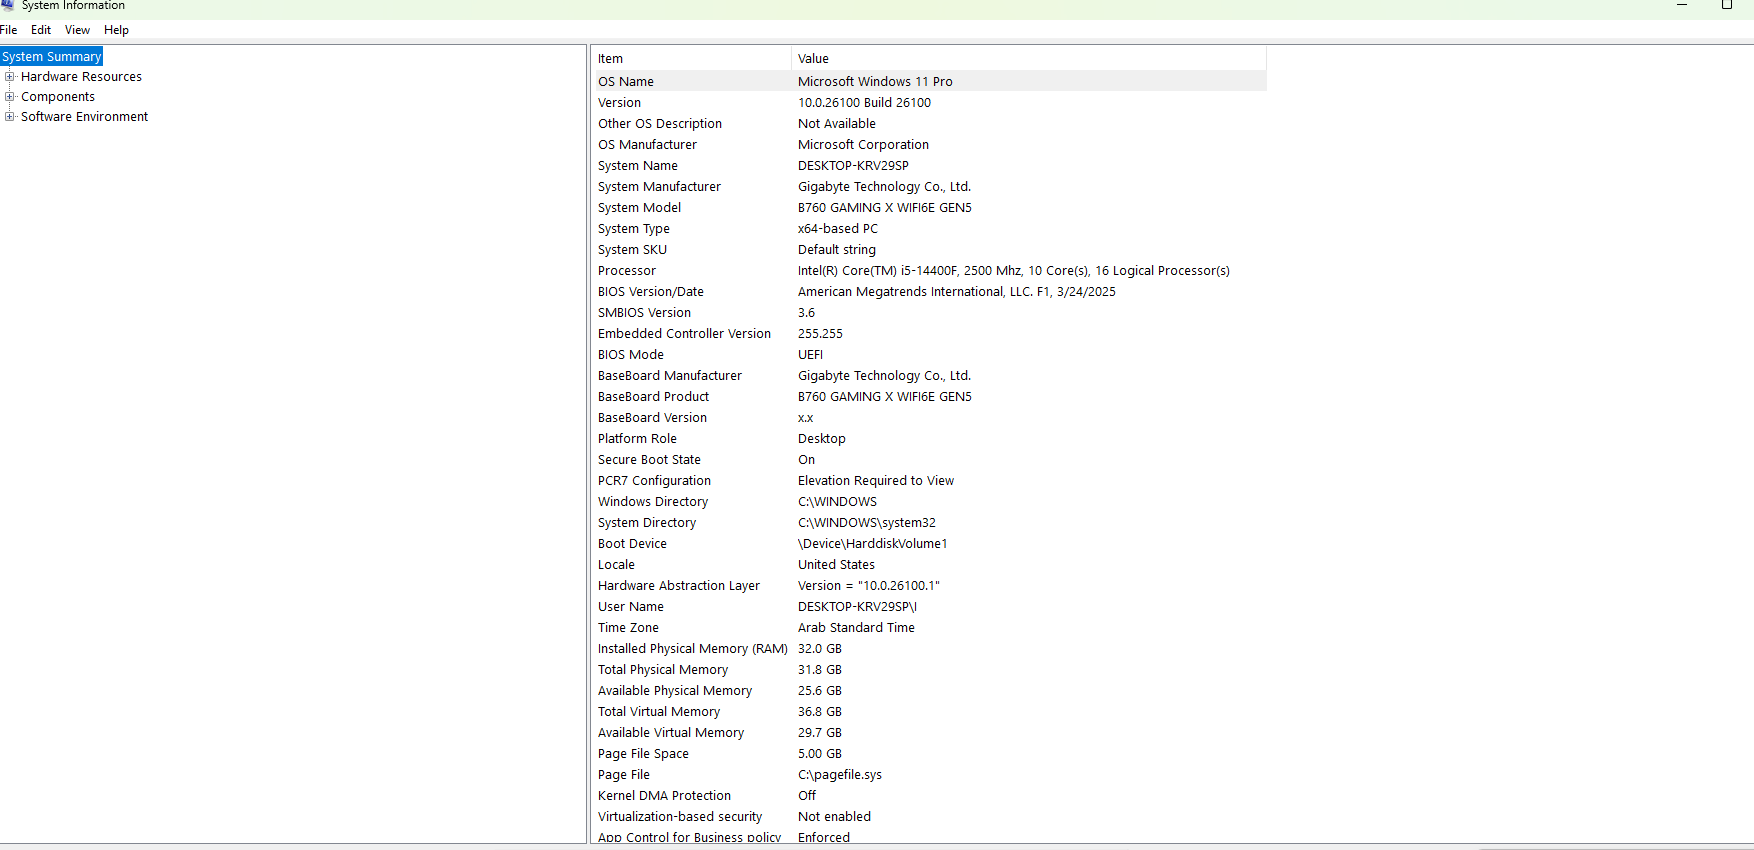Select the System Name row label

pyautogui.click(x=638, y=166)
